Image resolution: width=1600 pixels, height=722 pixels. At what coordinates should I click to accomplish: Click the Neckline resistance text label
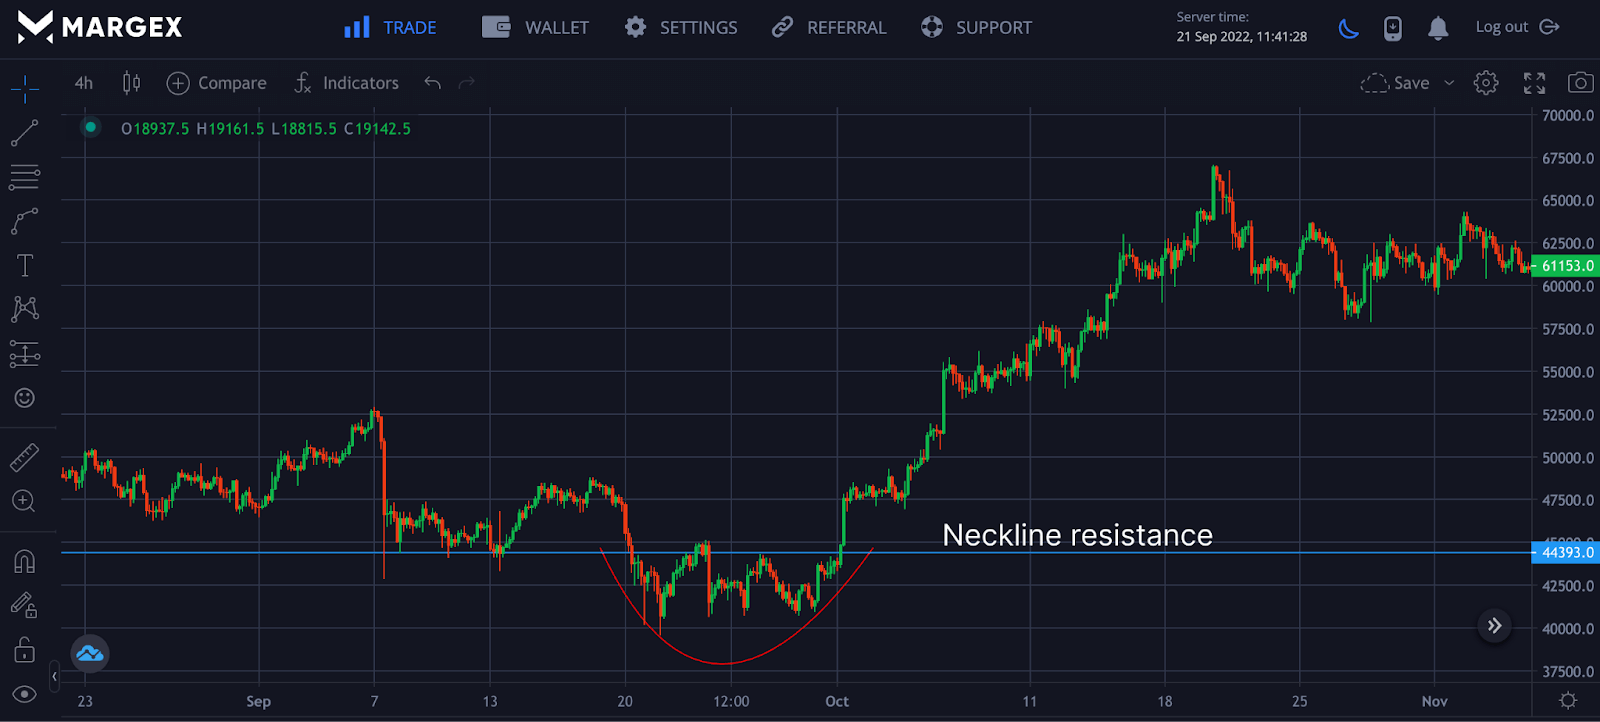click(1077, 535)
